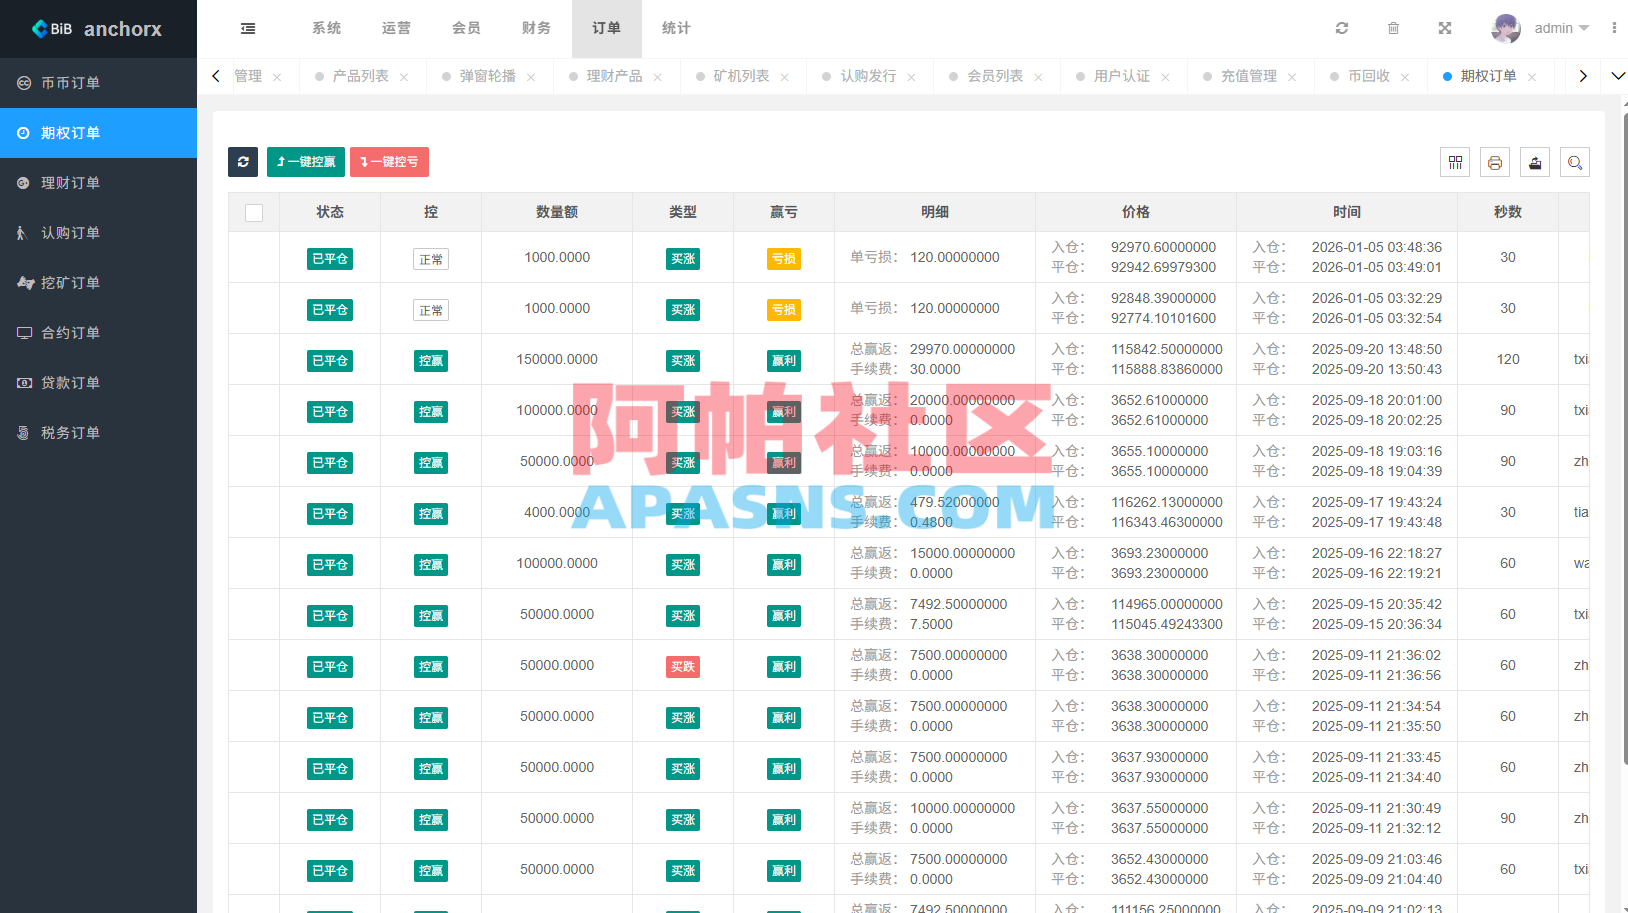The image size is (1628, 913).
Task: Open the 订单 top menu
Action: [606, 28]
